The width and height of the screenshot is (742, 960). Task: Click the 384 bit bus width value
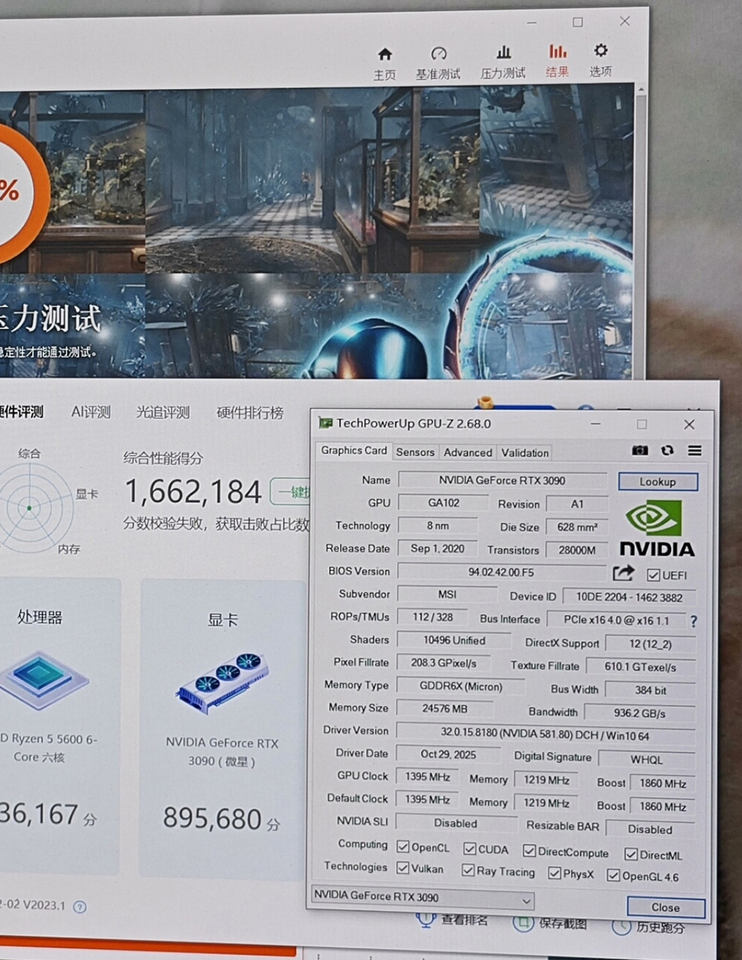[x=650, y=690]
